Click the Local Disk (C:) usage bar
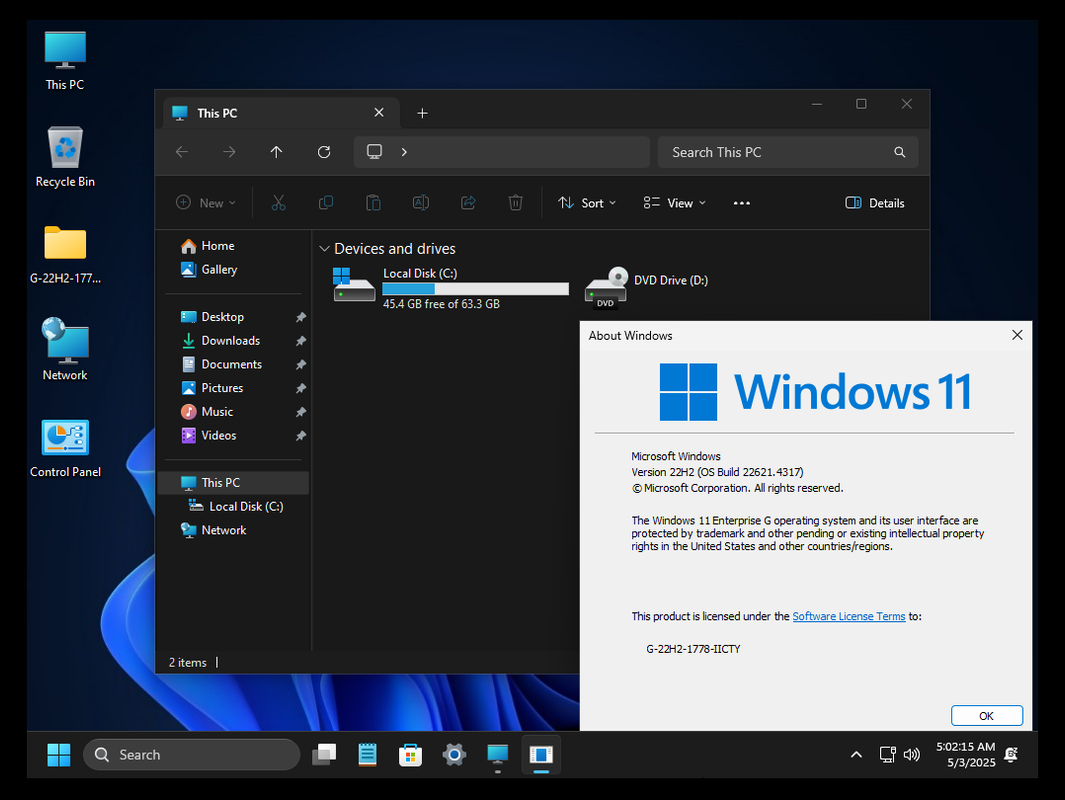The image size is (1065, 800). point(475,289)
